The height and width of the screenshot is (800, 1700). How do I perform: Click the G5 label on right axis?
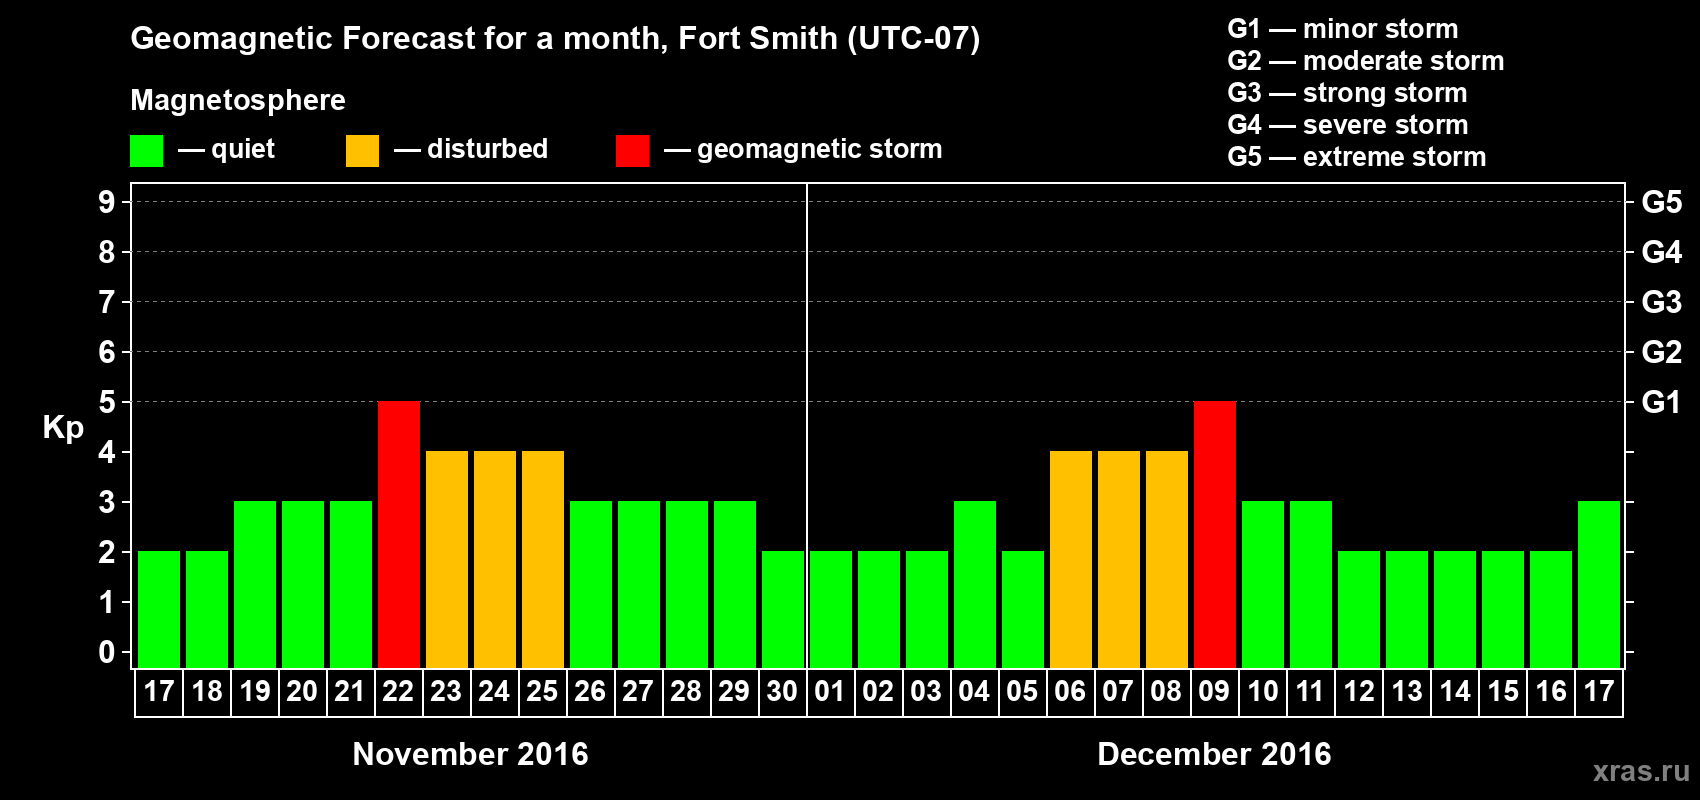tap(1662, 202)
